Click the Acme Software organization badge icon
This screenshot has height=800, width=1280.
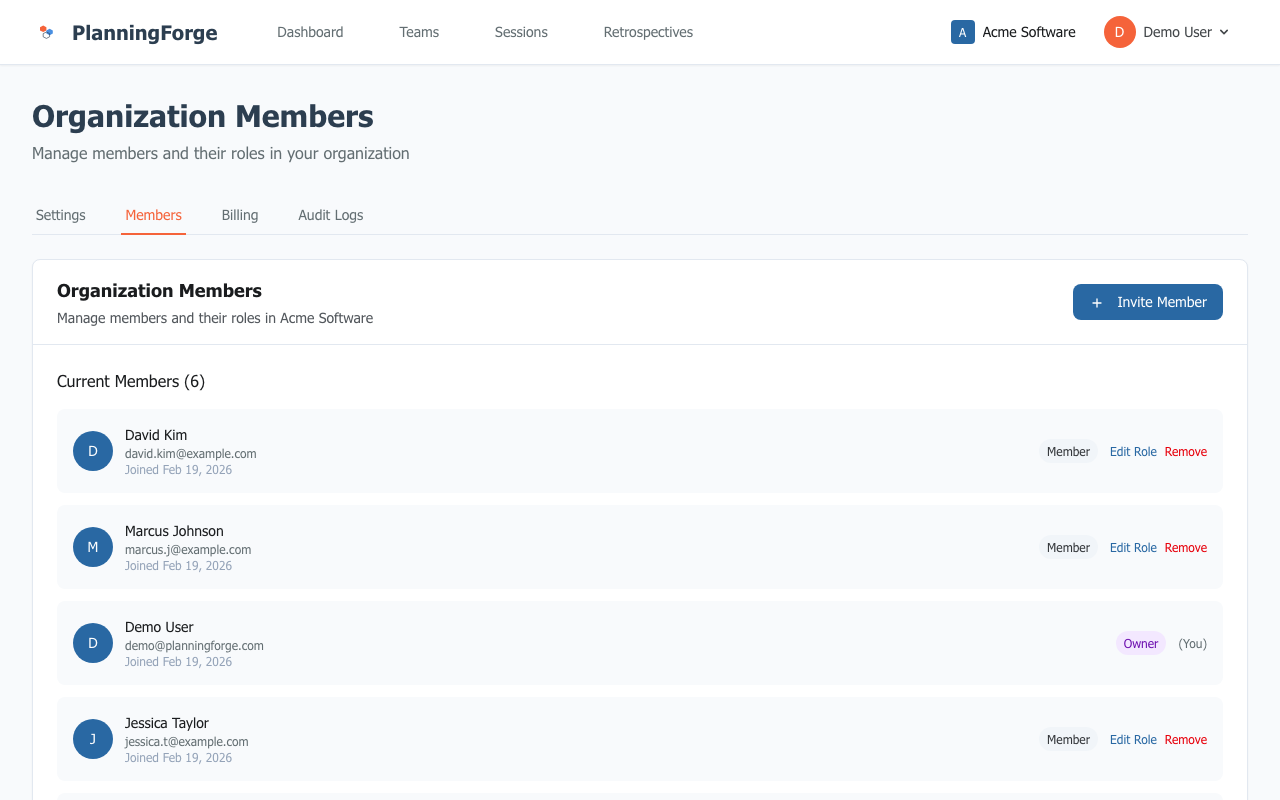coord(962,32)
